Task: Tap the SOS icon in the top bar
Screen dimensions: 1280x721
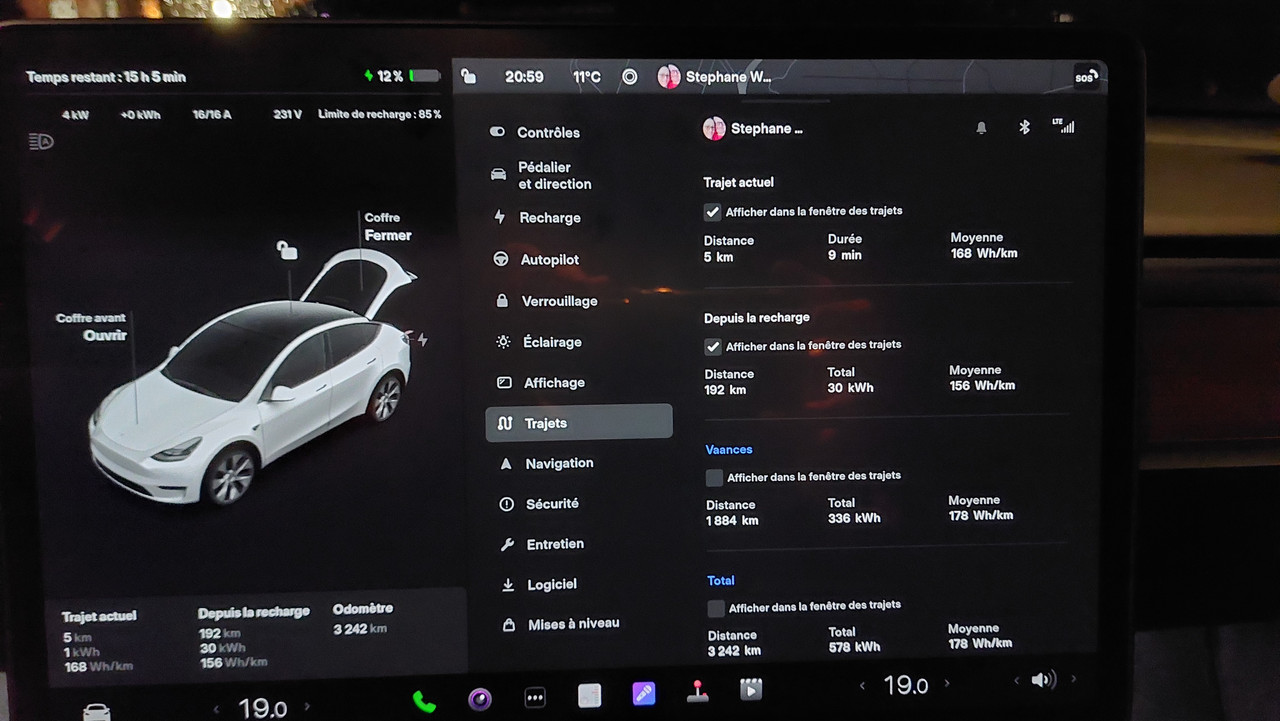Action: tap(1086, 77)
